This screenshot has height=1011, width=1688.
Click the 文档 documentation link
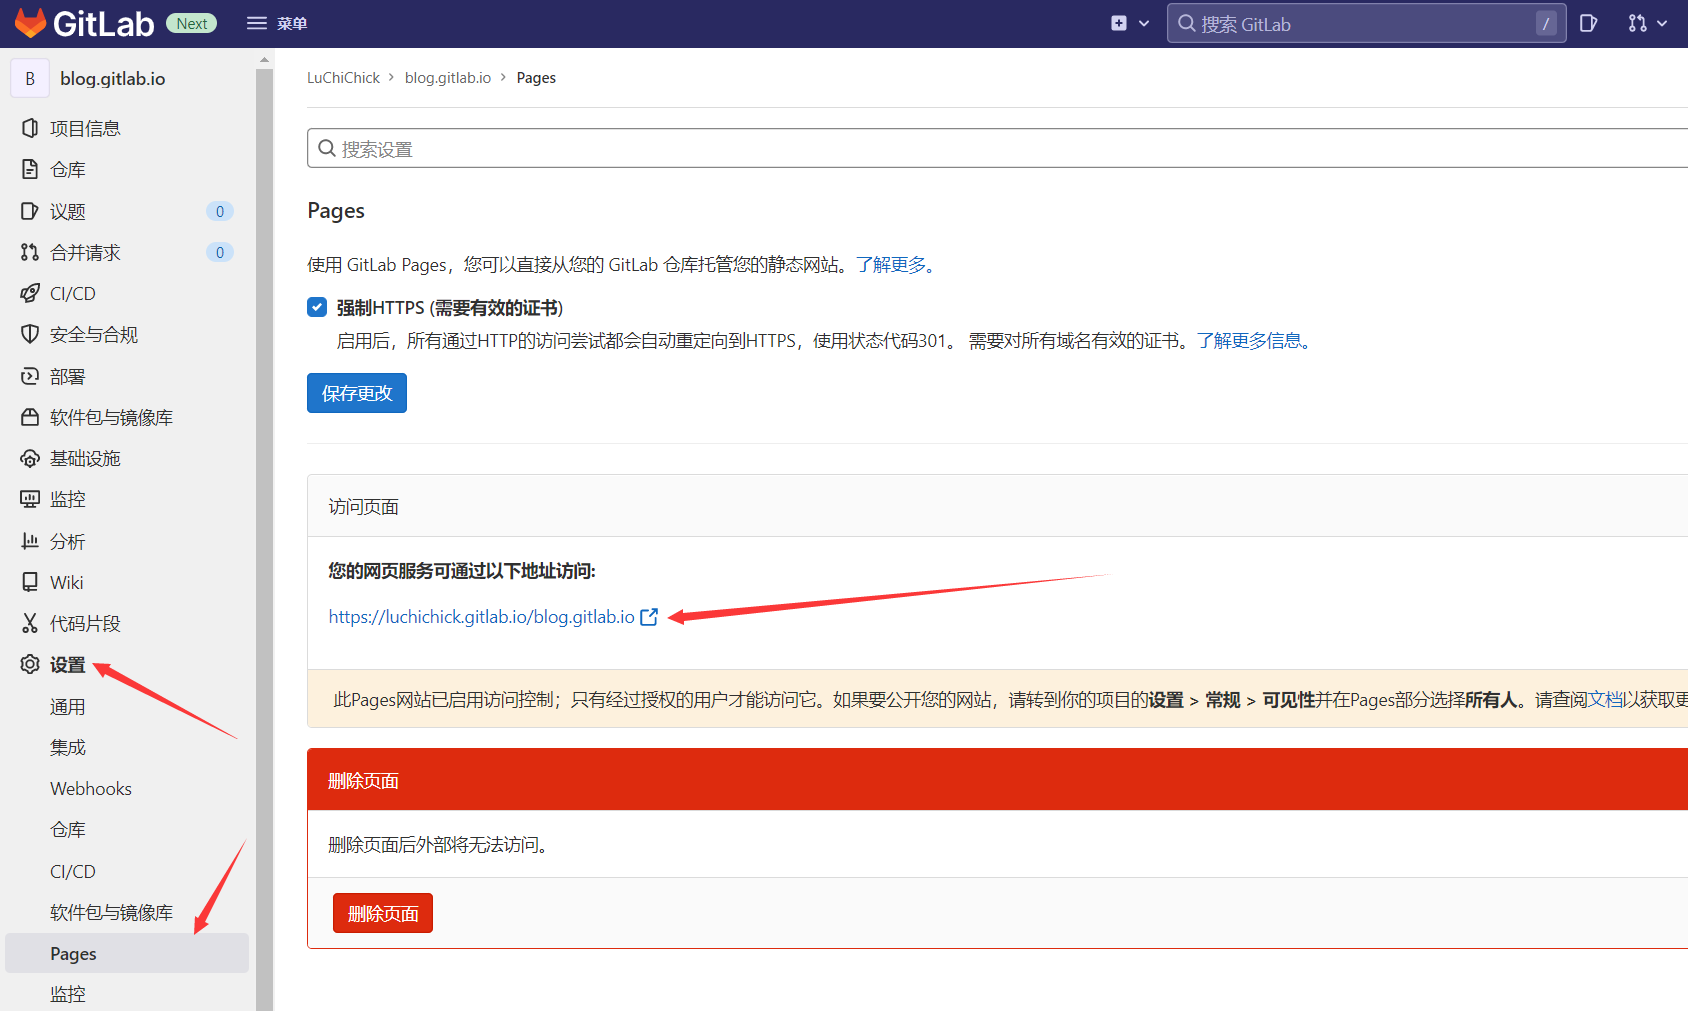(x=1606, y=700)
